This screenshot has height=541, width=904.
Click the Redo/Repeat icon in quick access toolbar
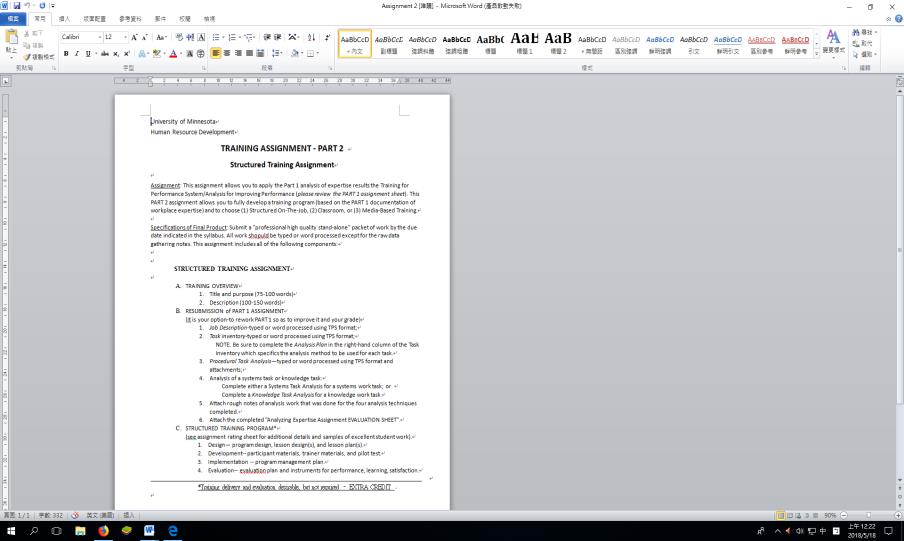[42, 6]
